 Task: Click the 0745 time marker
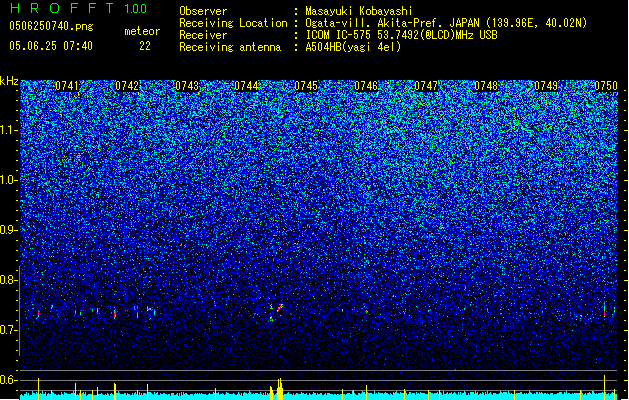click(x=306, y=86)
